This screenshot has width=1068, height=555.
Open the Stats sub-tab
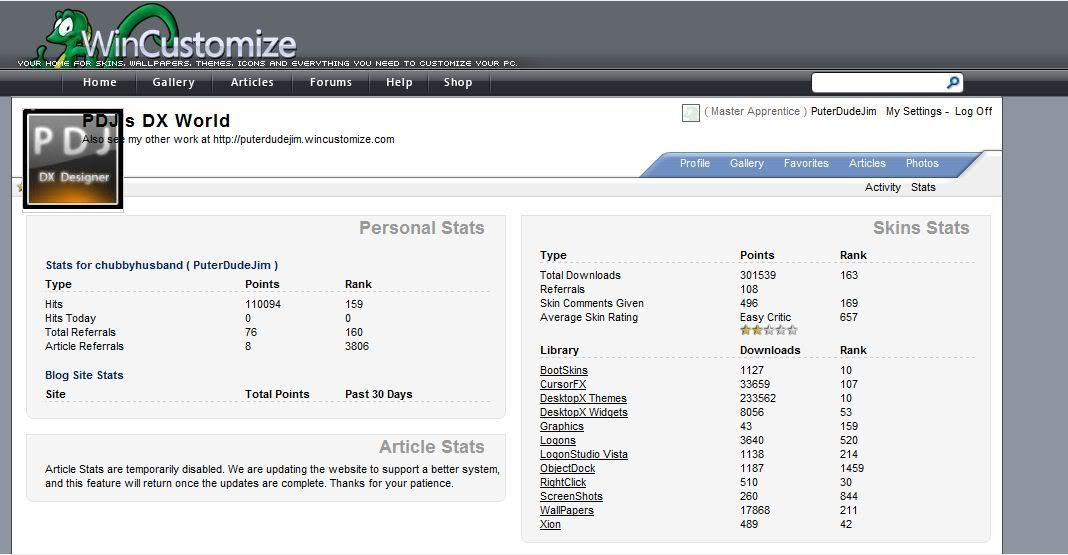click(923, 187)
